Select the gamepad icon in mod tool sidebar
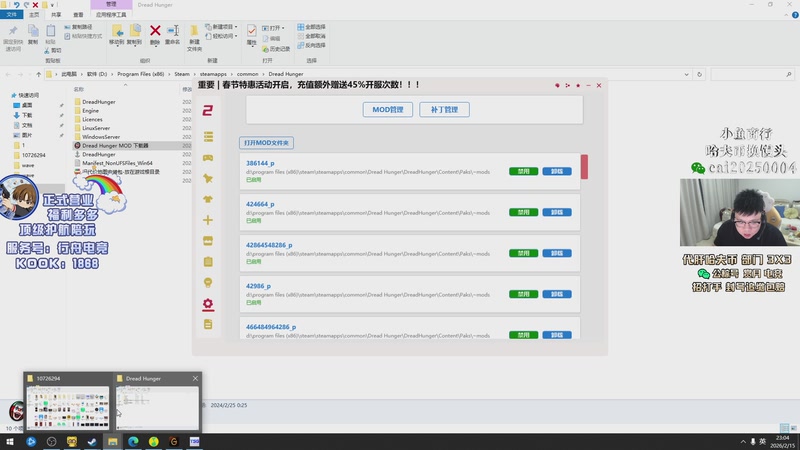 tap(208, 158)
